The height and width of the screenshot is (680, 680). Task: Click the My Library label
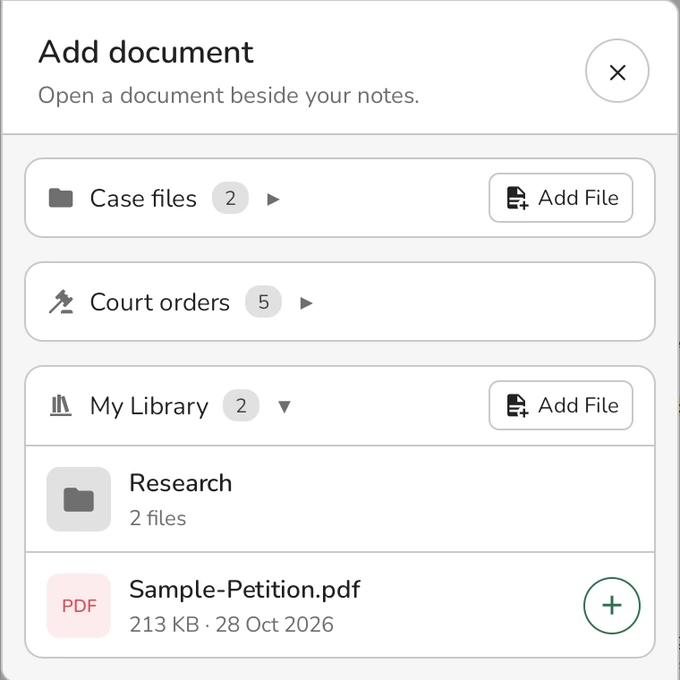click(149, 406)
